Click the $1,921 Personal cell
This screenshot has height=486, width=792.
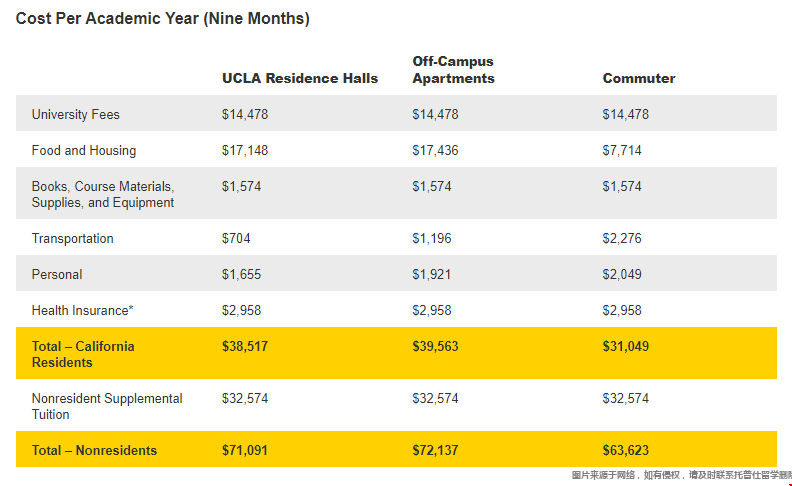[431, 274]
